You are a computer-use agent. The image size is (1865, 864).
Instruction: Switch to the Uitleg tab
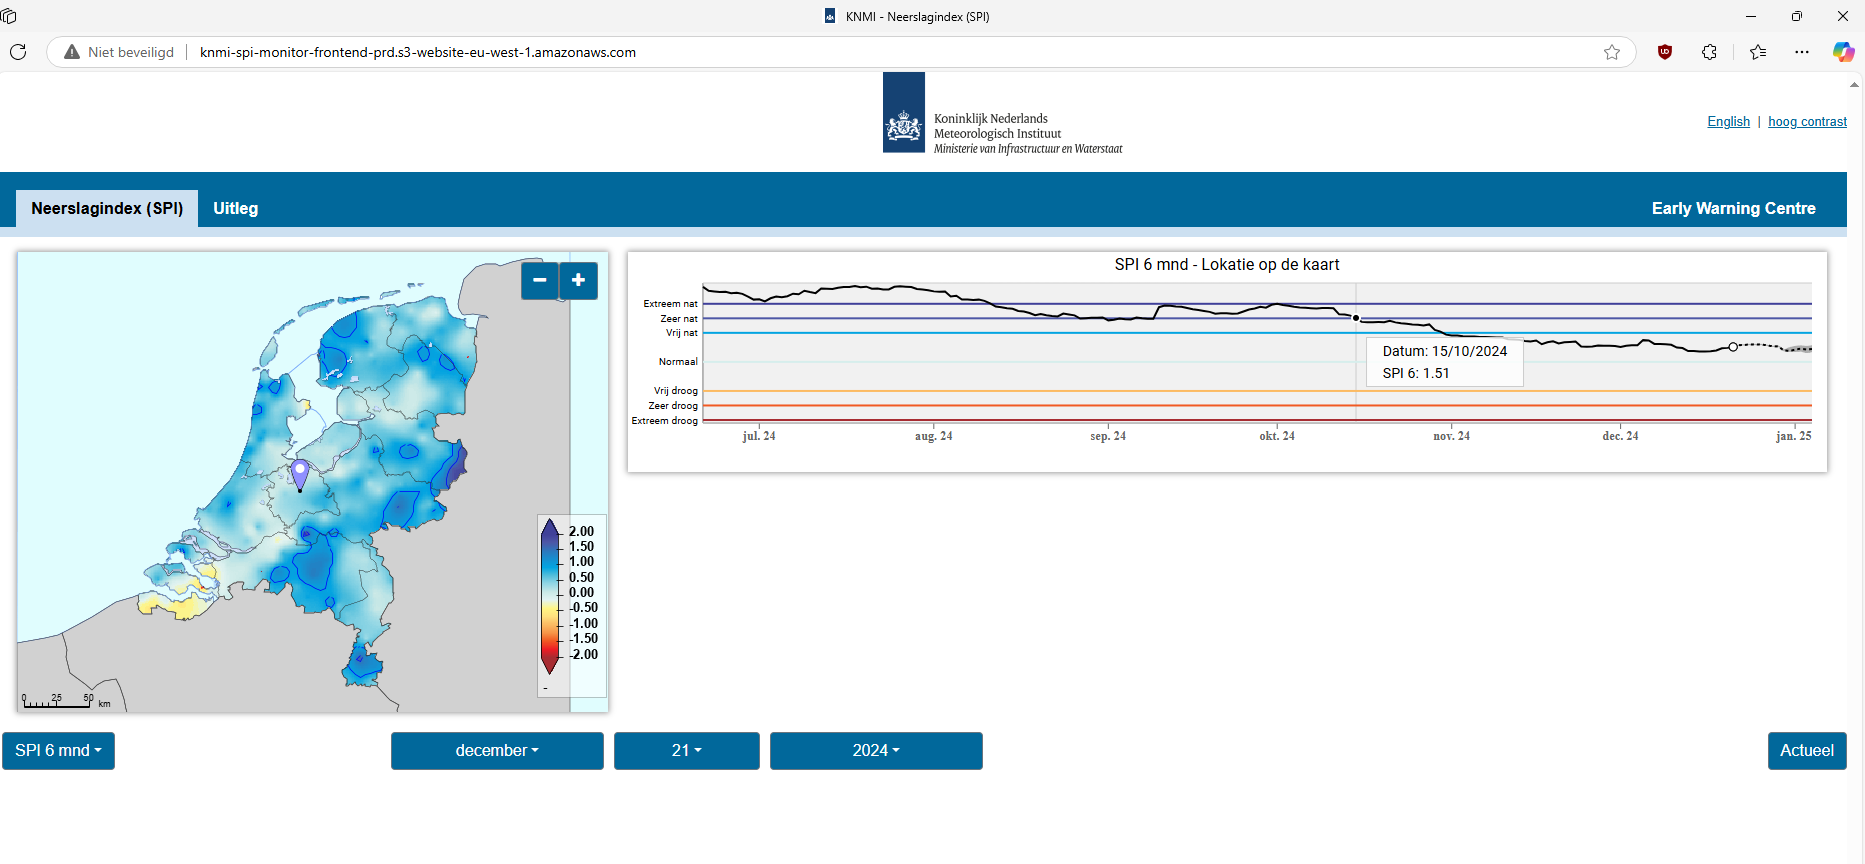click(x=236, y=208)
